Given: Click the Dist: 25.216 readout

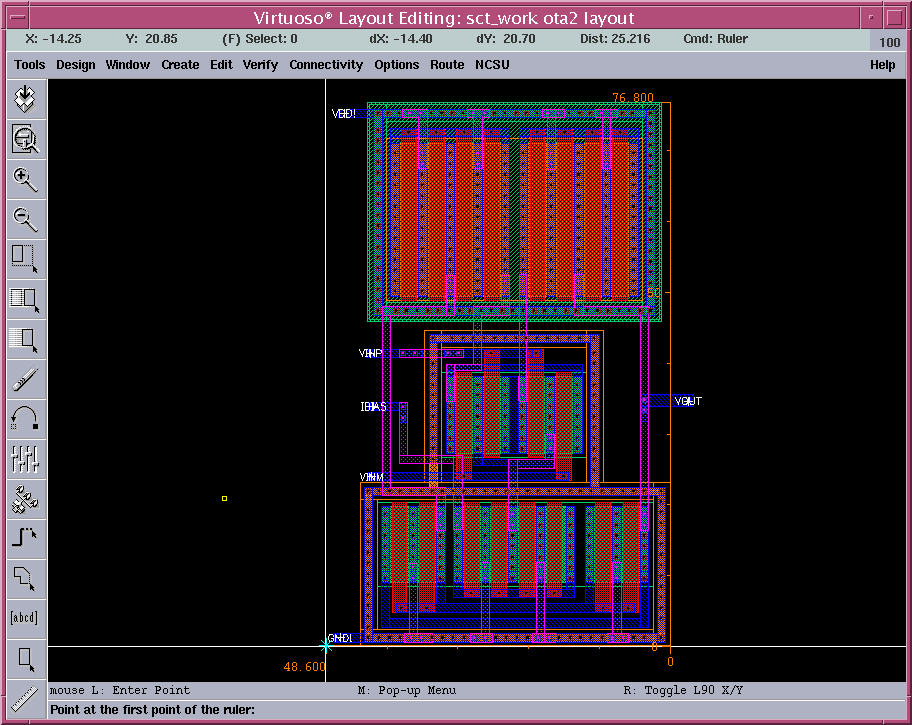Looking at the screenshot, I should (x=615, y=39).
